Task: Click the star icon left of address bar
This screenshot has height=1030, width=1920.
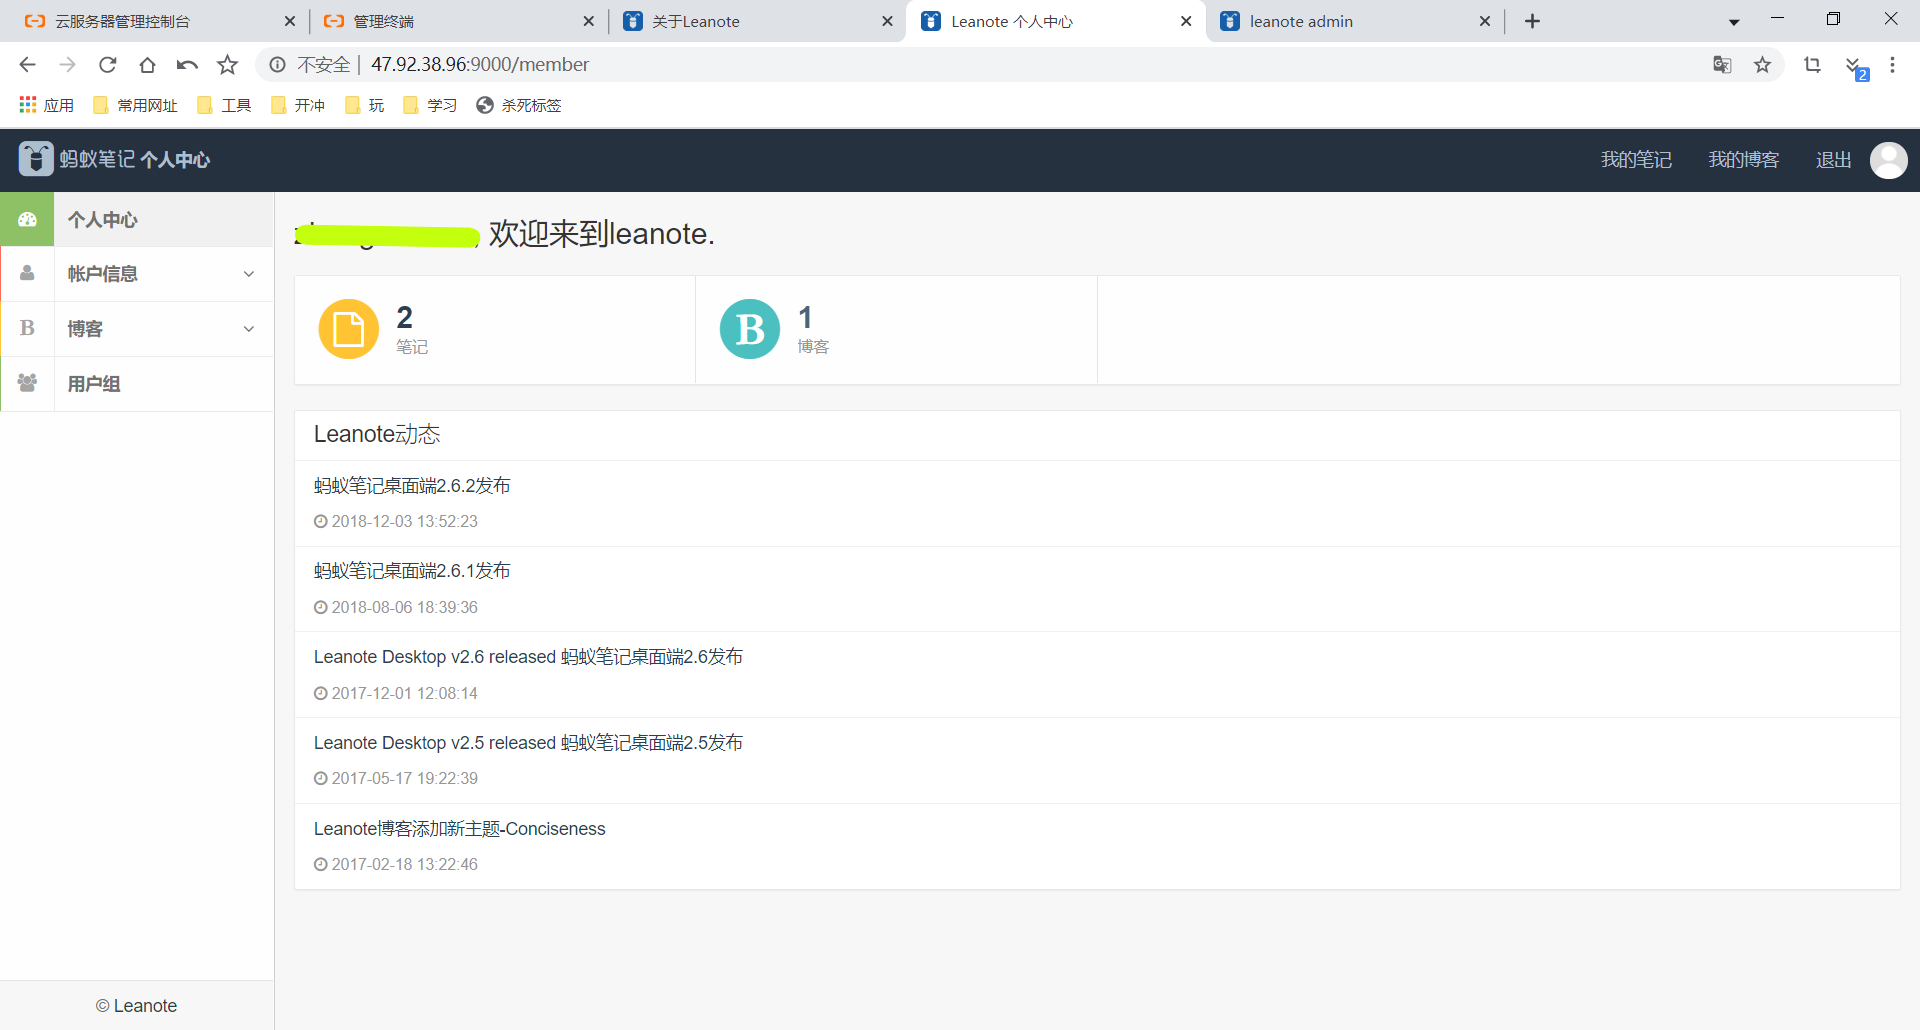Action: click(227, 65)
